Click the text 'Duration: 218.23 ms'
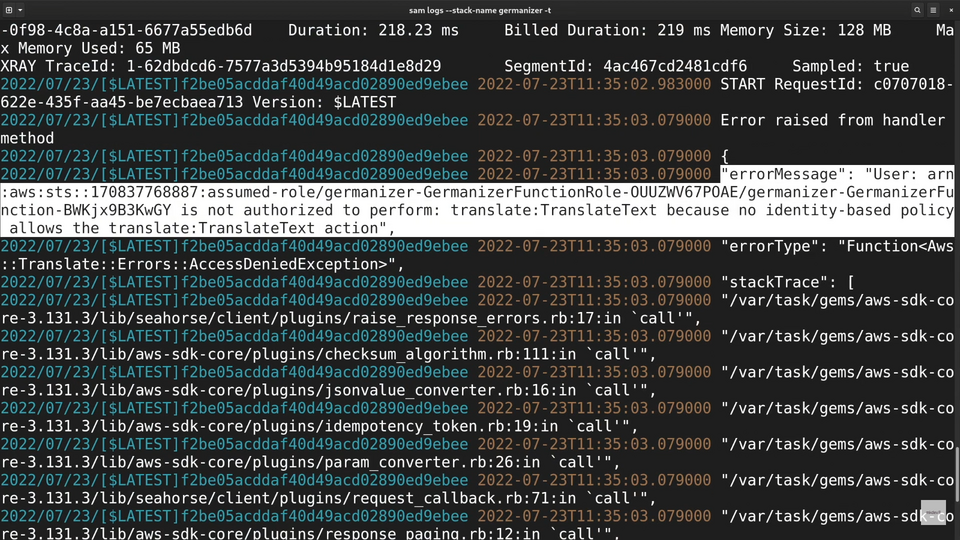960x540 pixels. tap(373, 31)
